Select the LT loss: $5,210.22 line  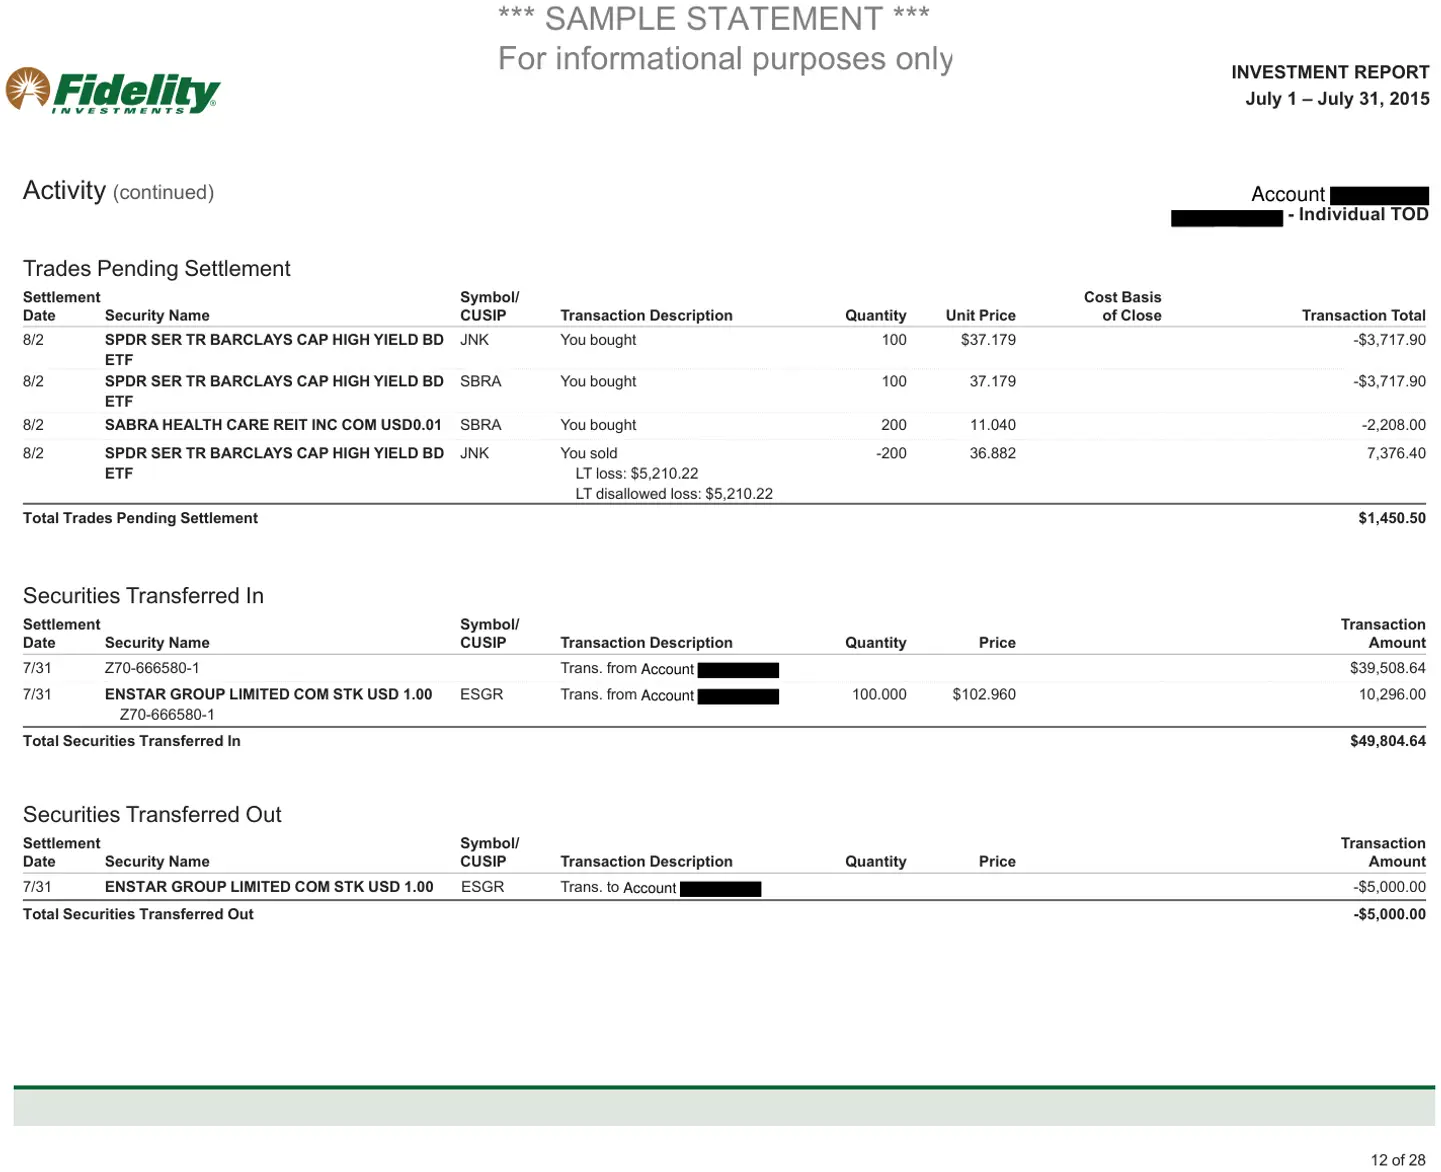(637, 474)
